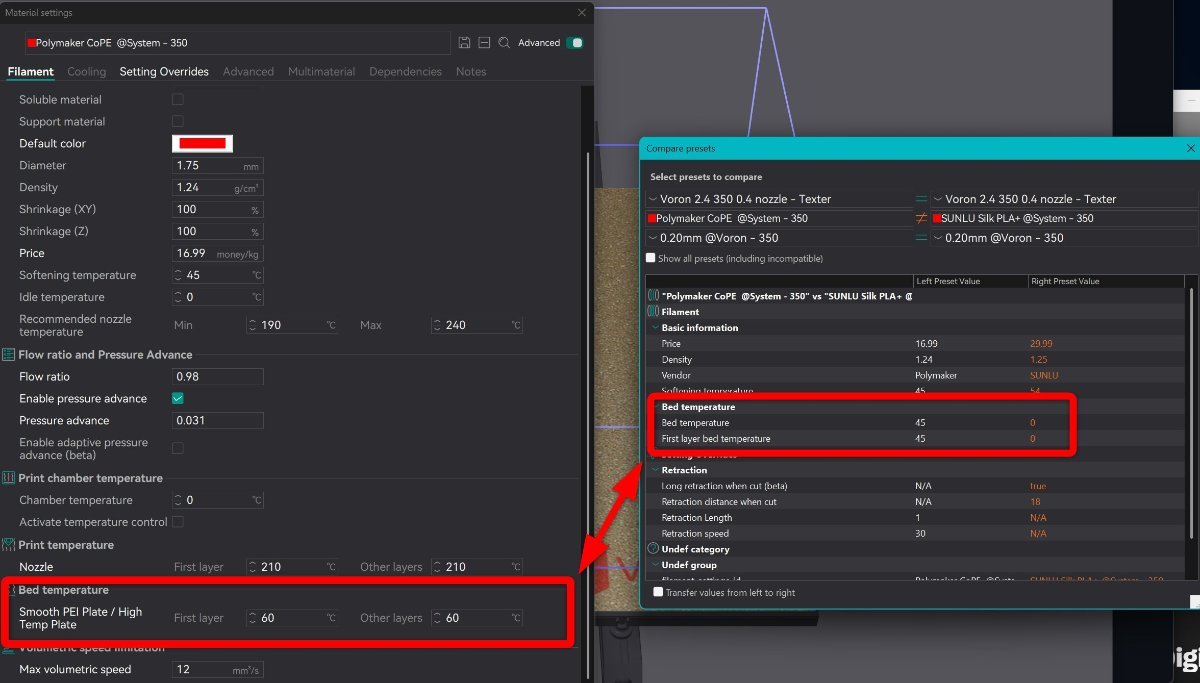Open right 0.20mm @Voron process dropdown
Screen dimensions: 1200x683
pyautogui.click(x=1064, y=238)
